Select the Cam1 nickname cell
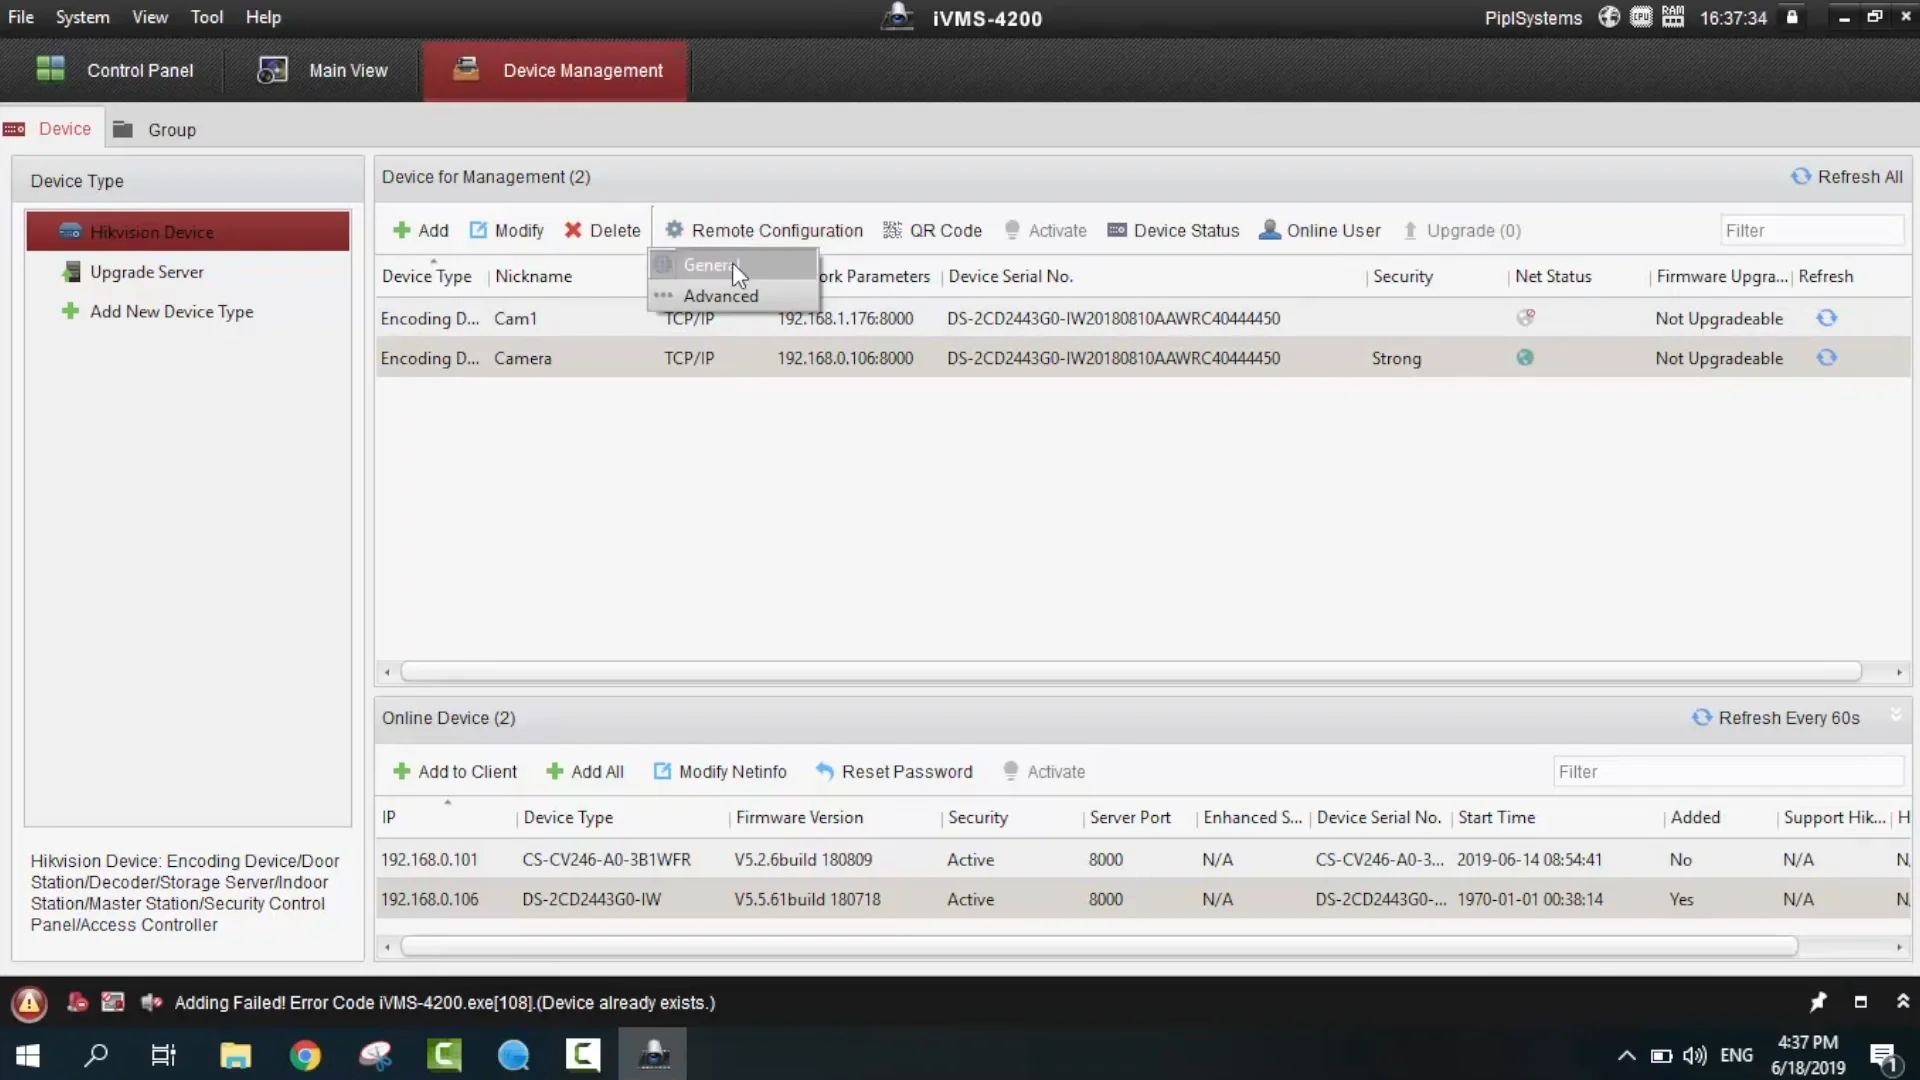The height and width of the screenshot is (1080, 1920). (x=515, y=318)
